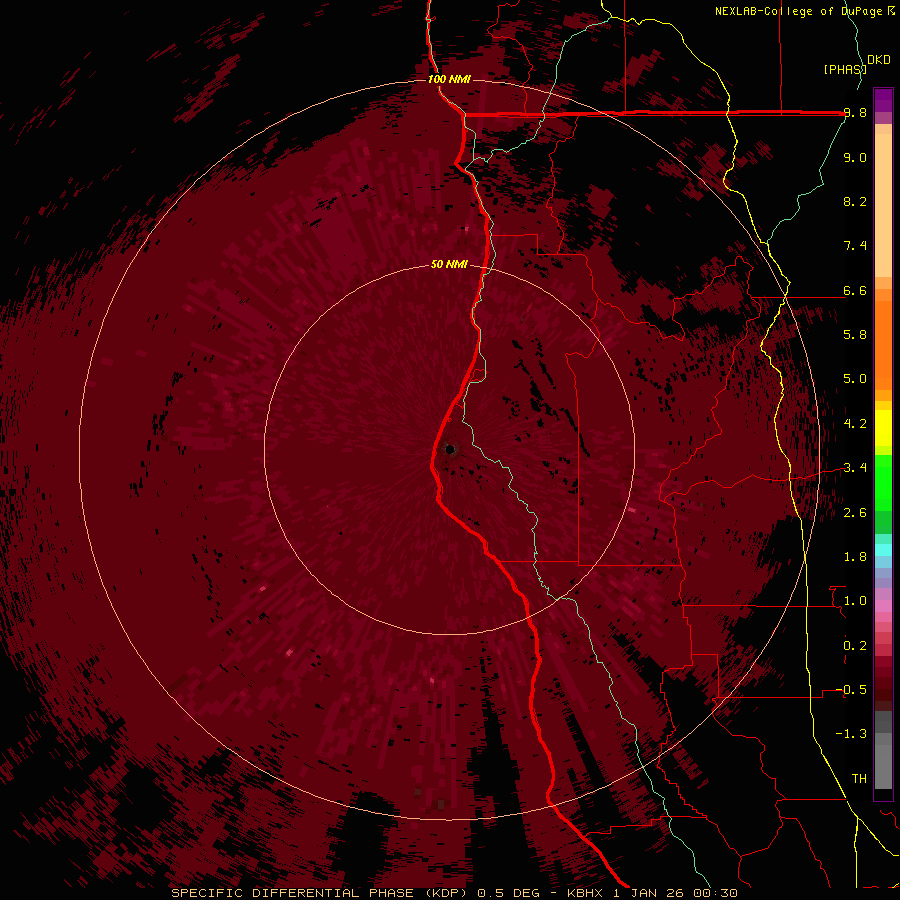The width and height of the screenshot is (900, 900).
Task: Click the -0.5 scale value
Action: tap(851, 689)
